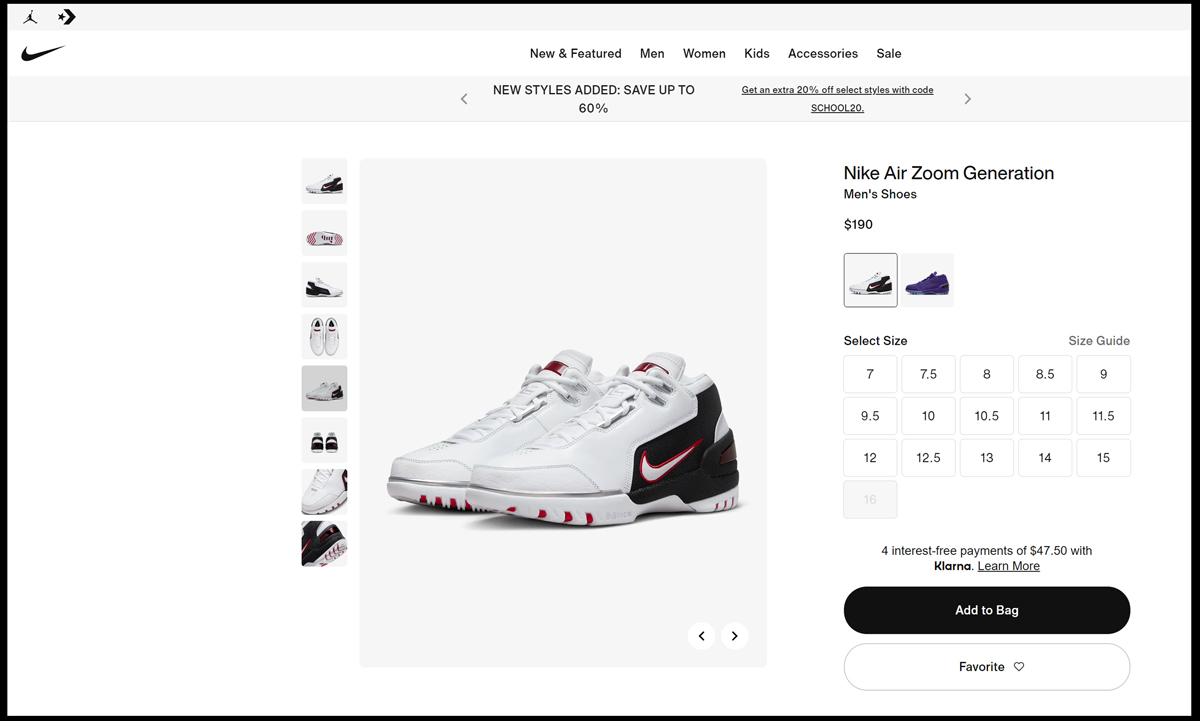Select size 7

(870, 374)
